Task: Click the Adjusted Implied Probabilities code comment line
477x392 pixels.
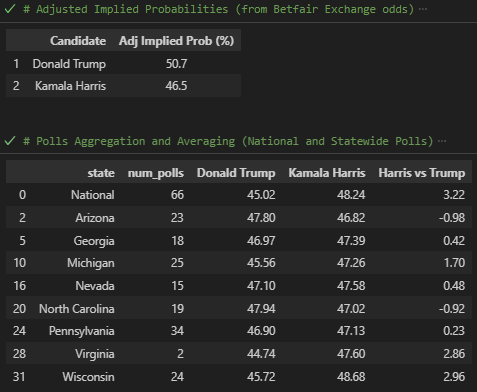Action: pos(218,9)
